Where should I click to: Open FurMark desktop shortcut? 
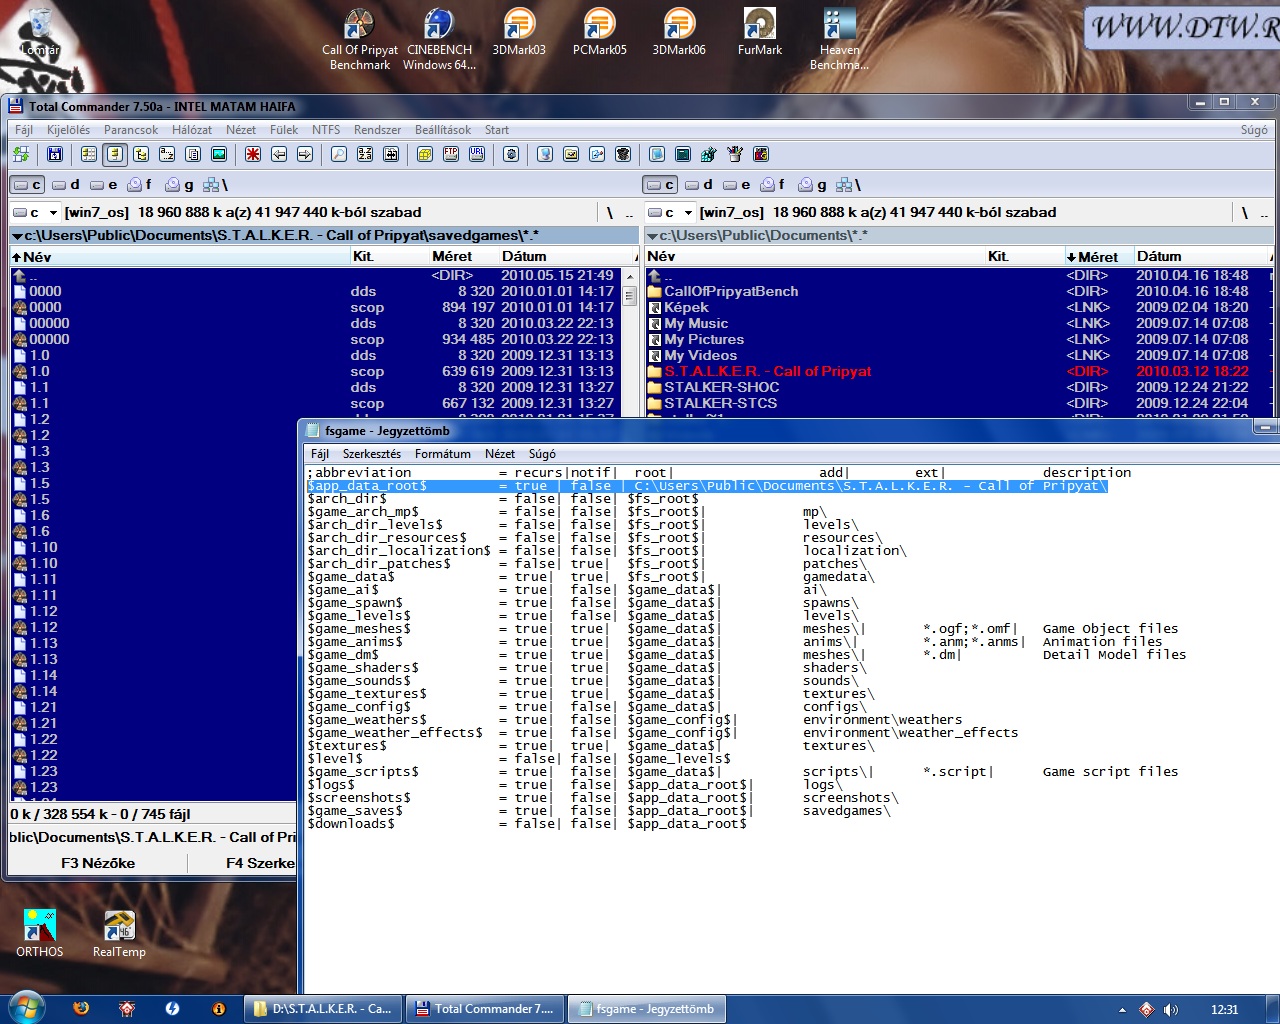pos(760,32)
